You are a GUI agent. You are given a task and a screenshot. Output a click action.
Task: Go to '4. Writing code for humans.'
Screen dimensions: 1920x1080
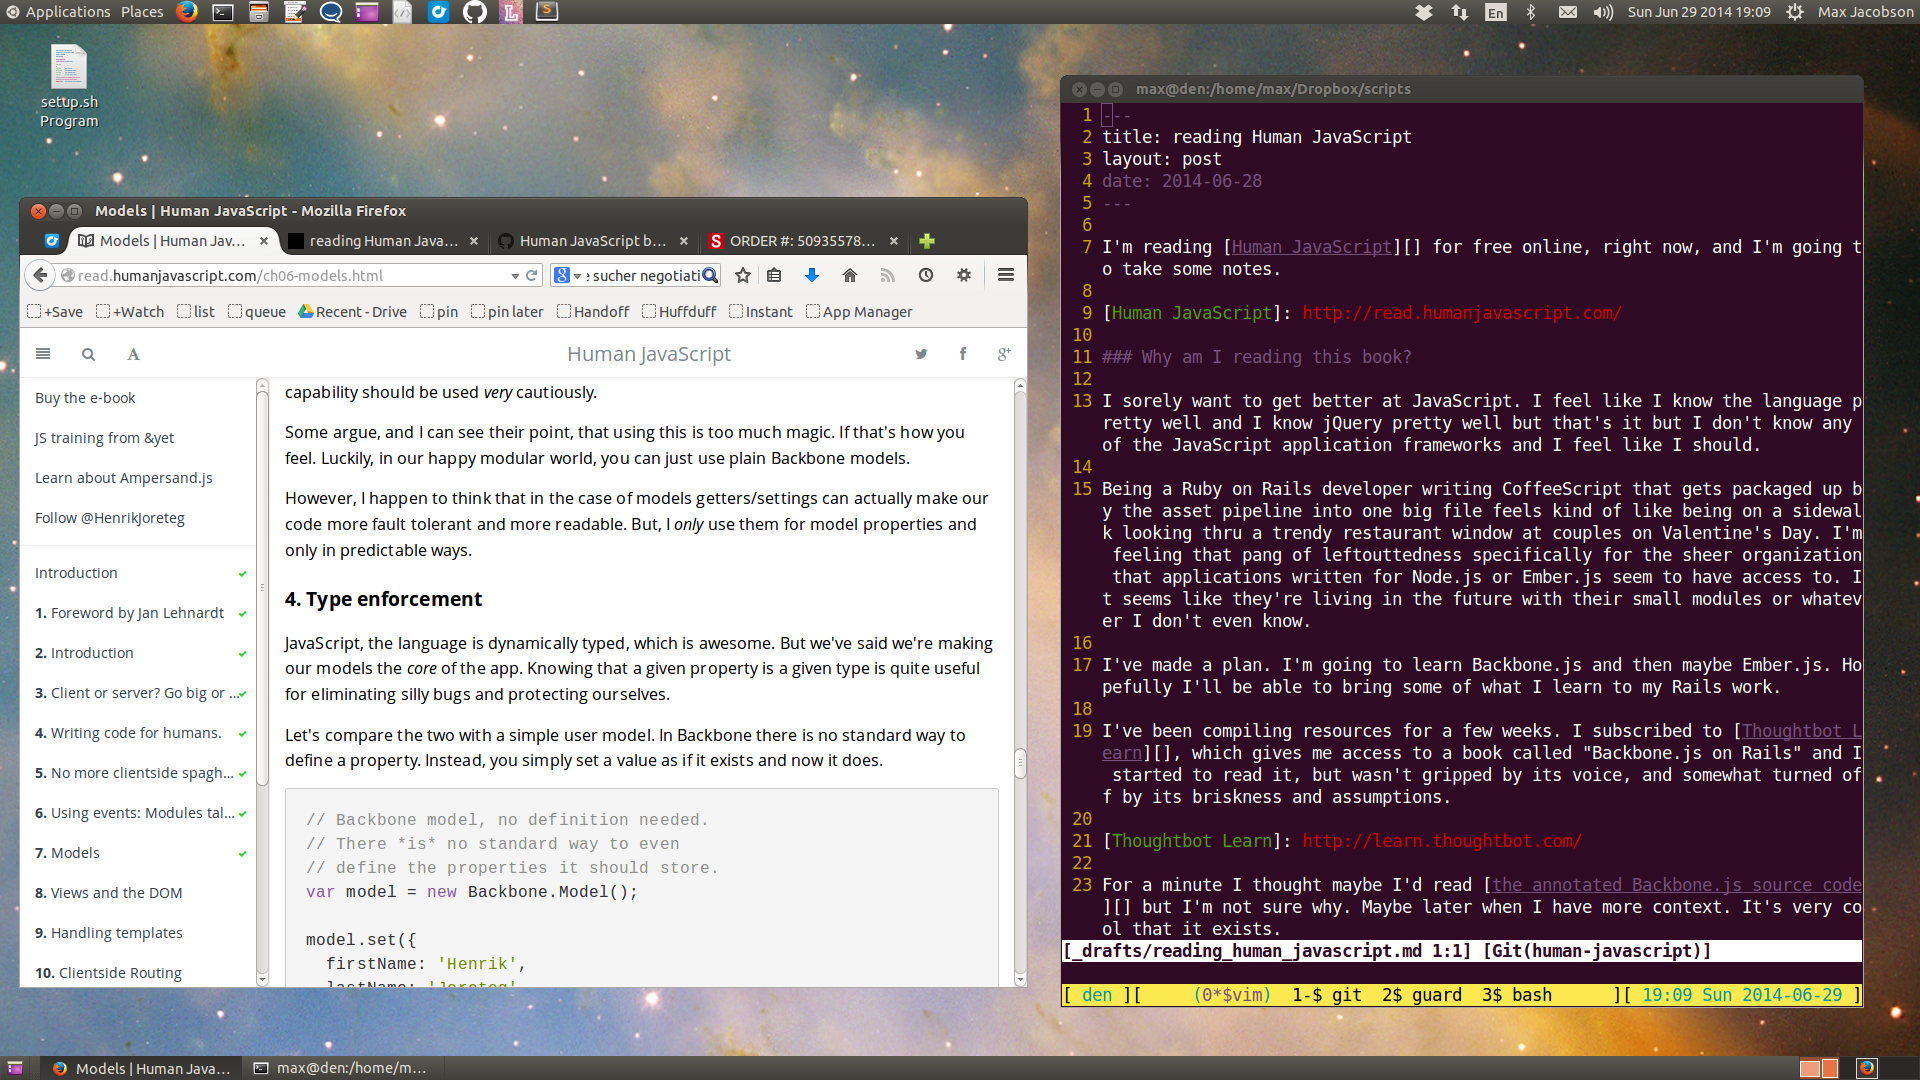point(129,733)
